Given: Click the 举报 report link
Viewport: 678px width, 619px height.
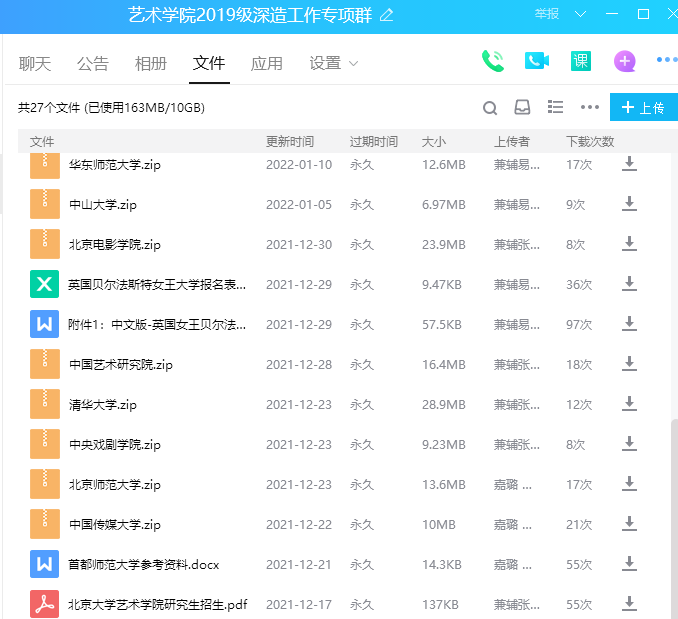Looking at the screenshot, I should coord(547,15).
